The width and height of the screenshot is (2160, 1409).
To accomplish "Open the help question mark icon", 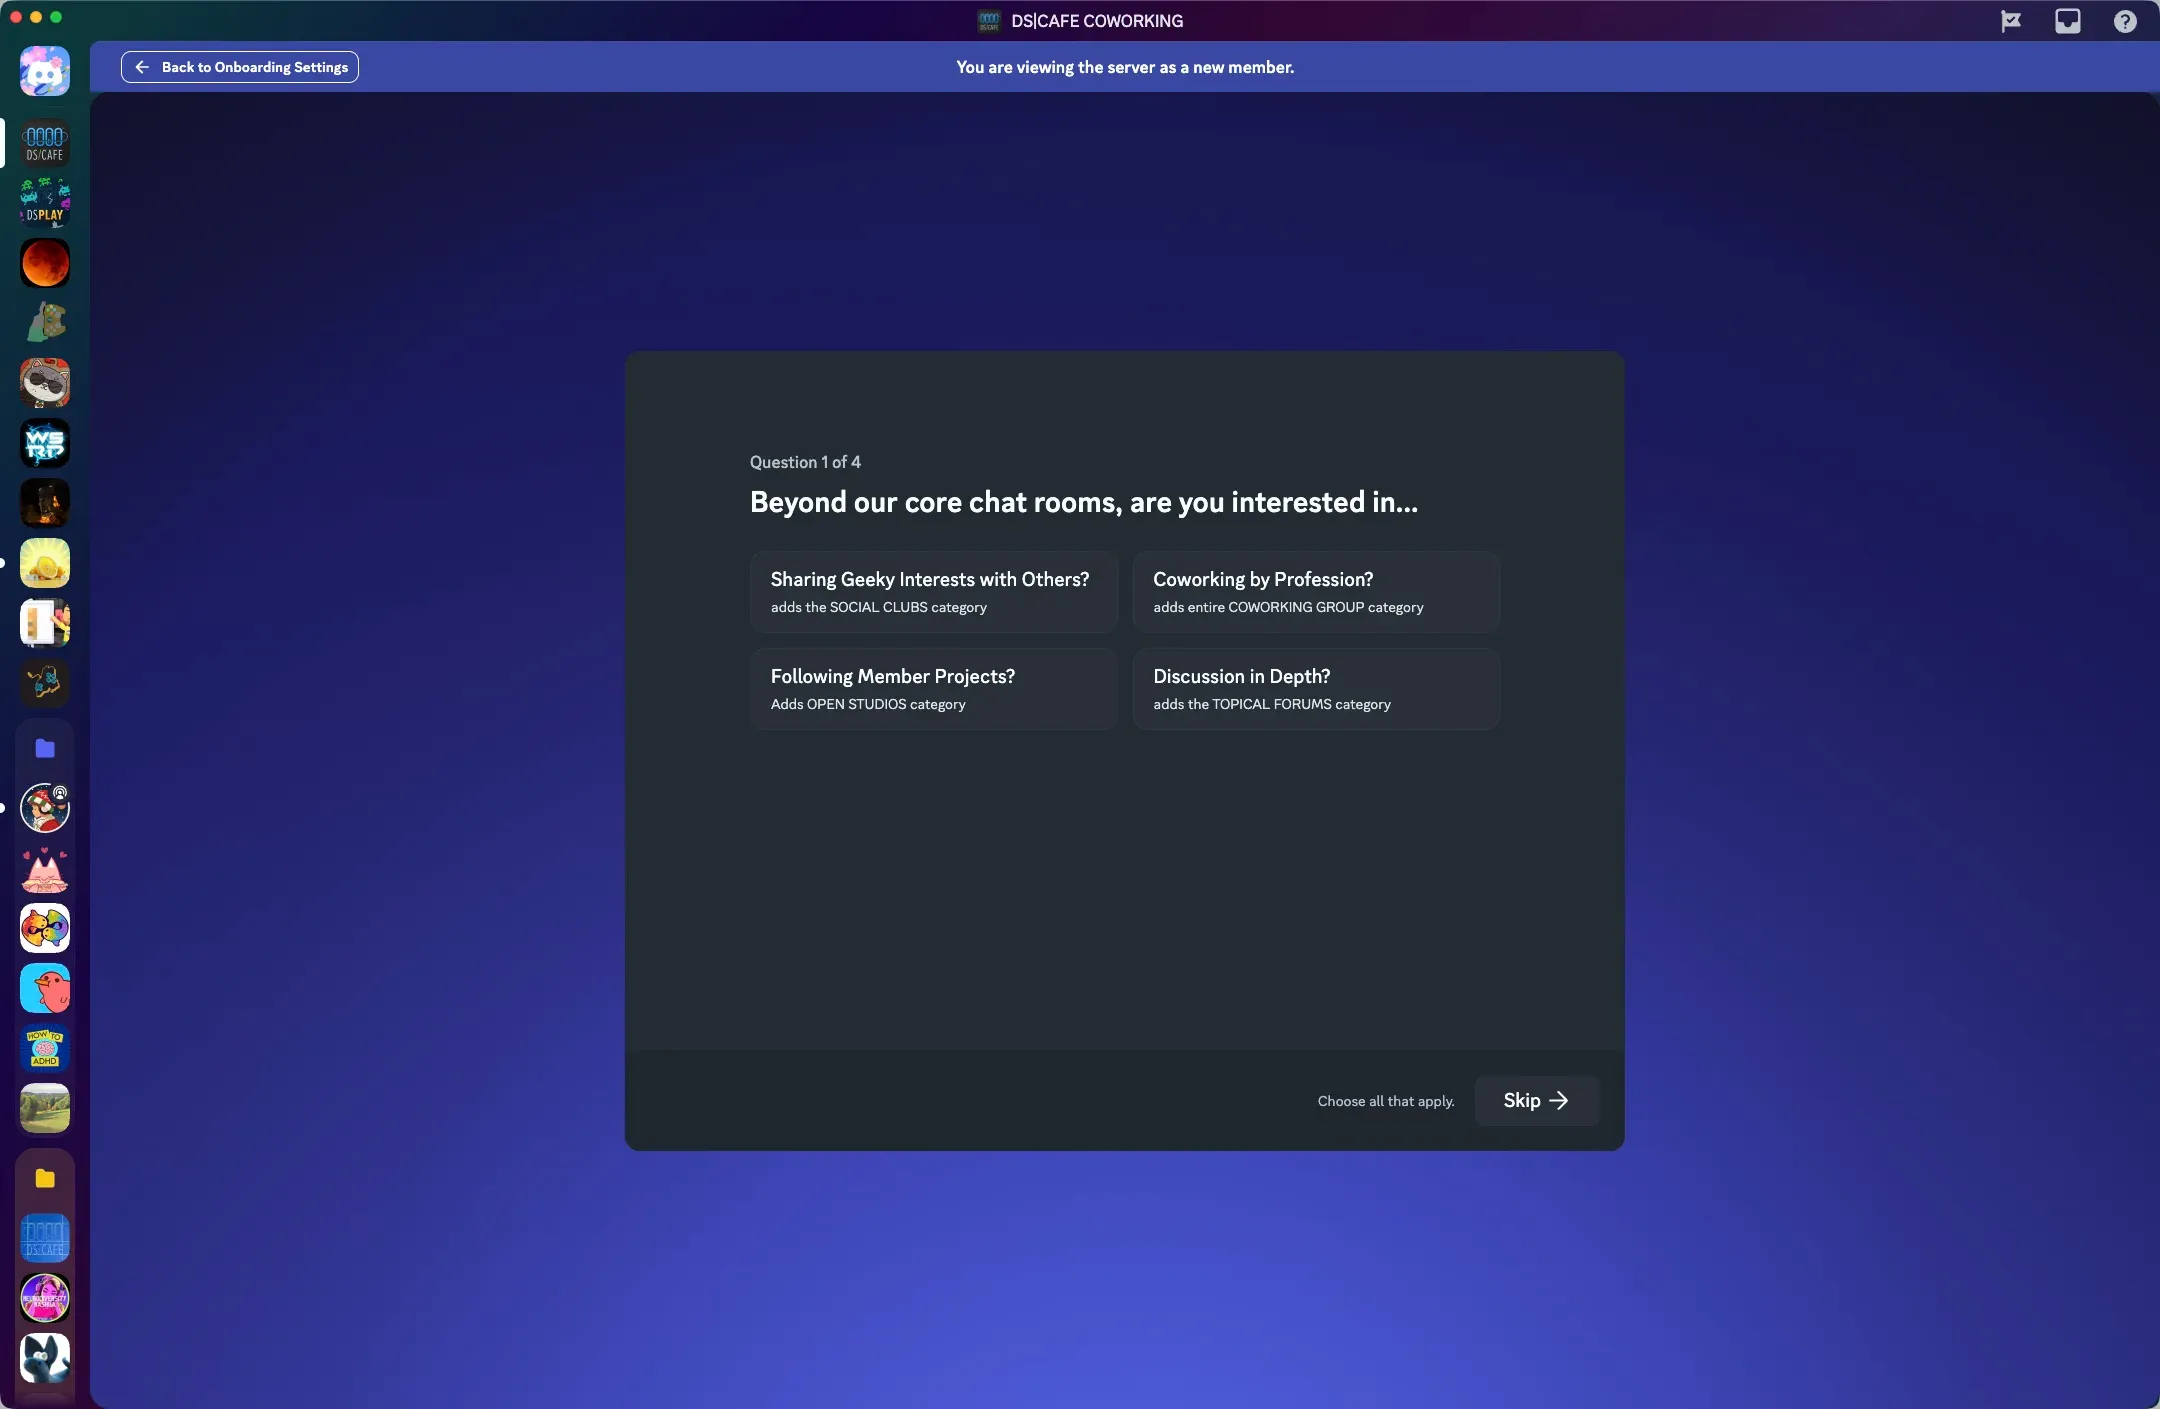I will [2124, 21].
